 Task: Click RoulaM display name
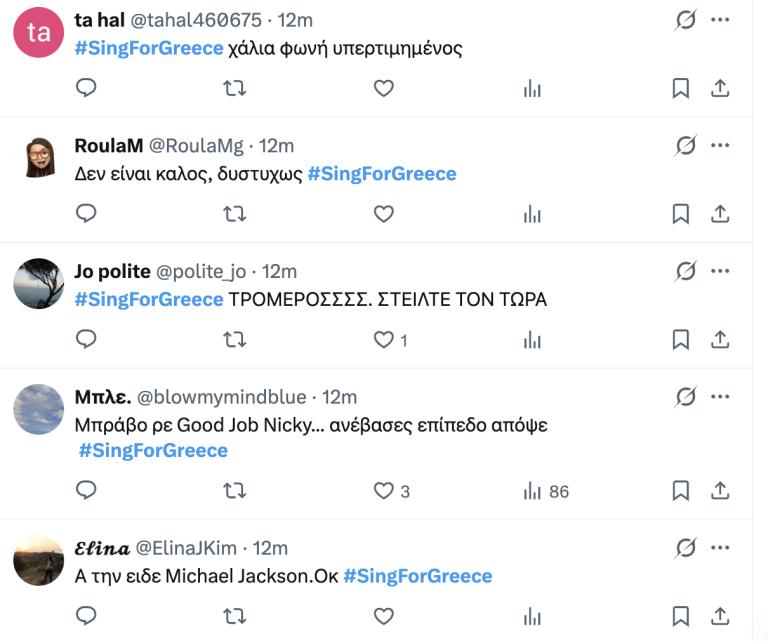pyautogui.click(x=109, y=146)
